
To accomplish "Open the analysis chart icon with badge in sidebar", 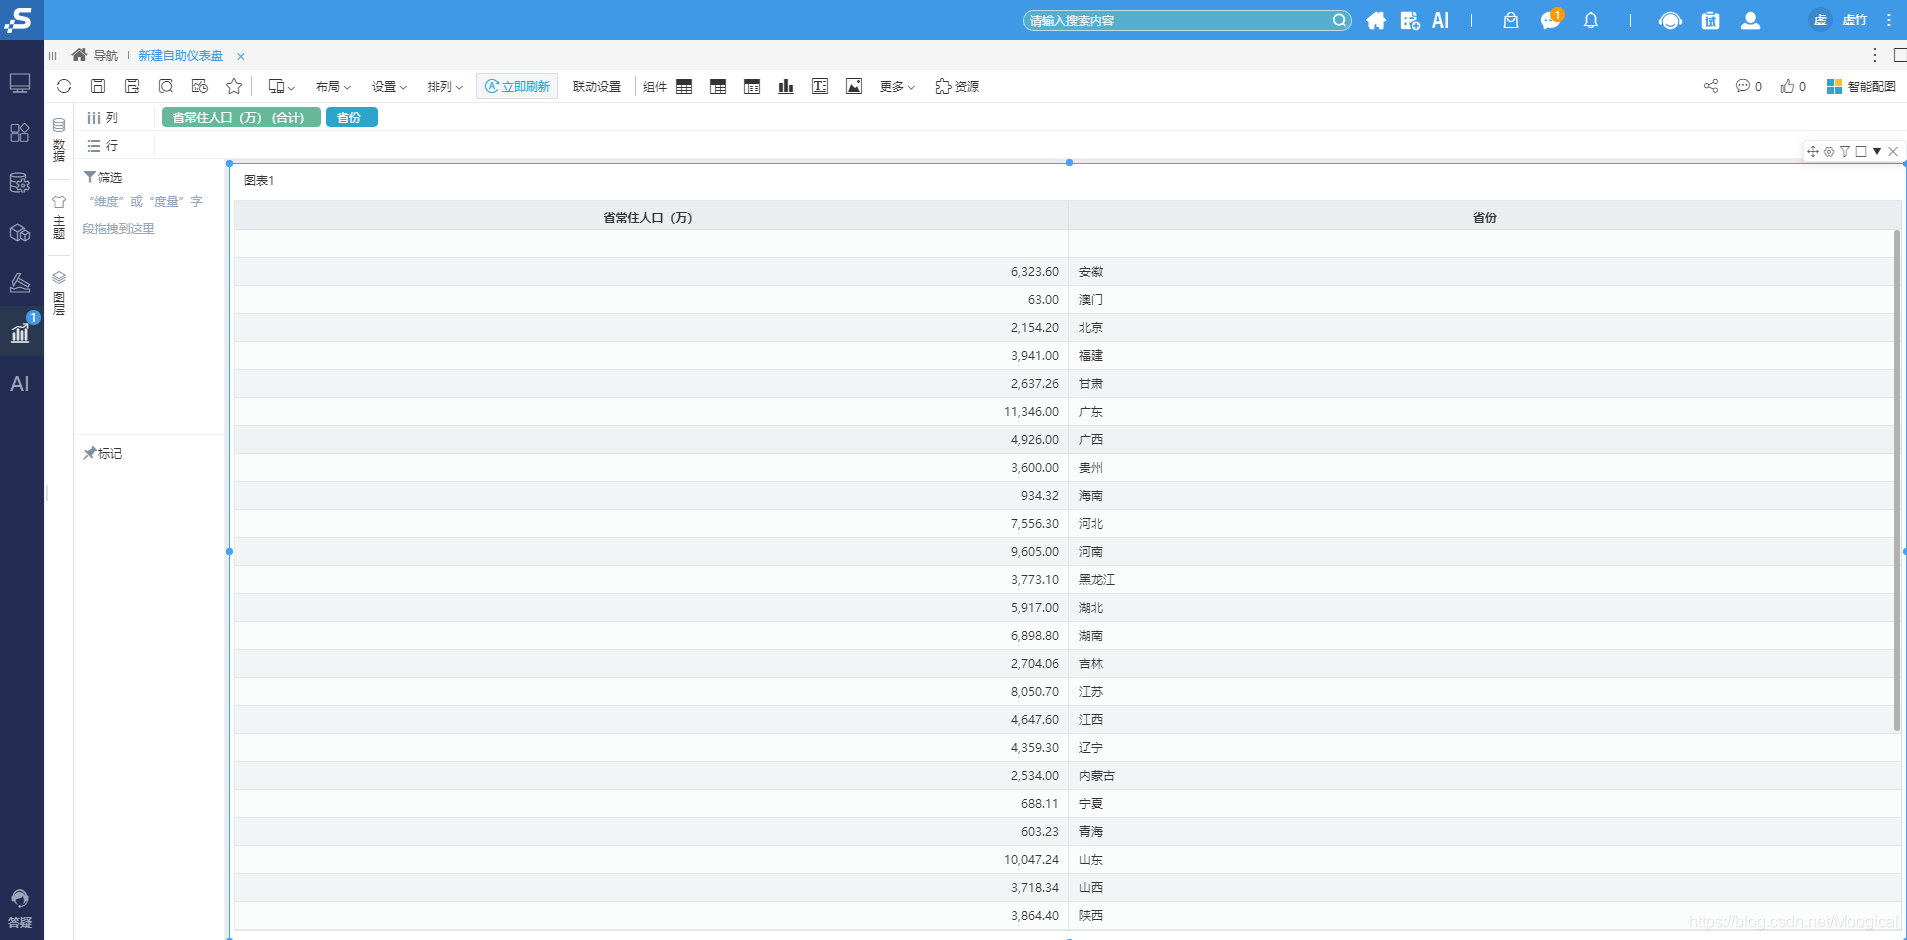I will tap(21, 332).
